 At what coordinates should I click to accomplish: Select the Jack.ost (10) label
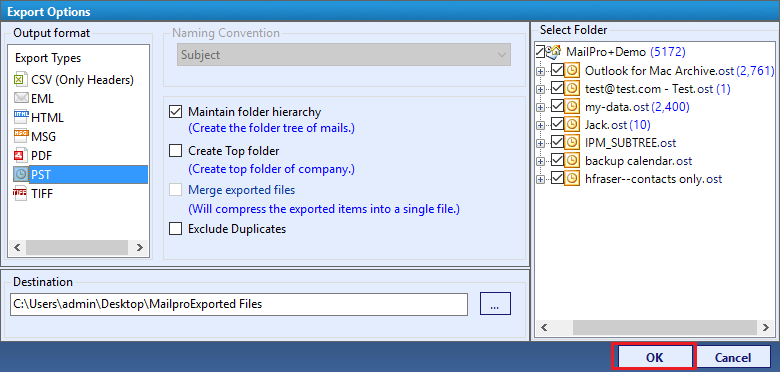point(618,124)
